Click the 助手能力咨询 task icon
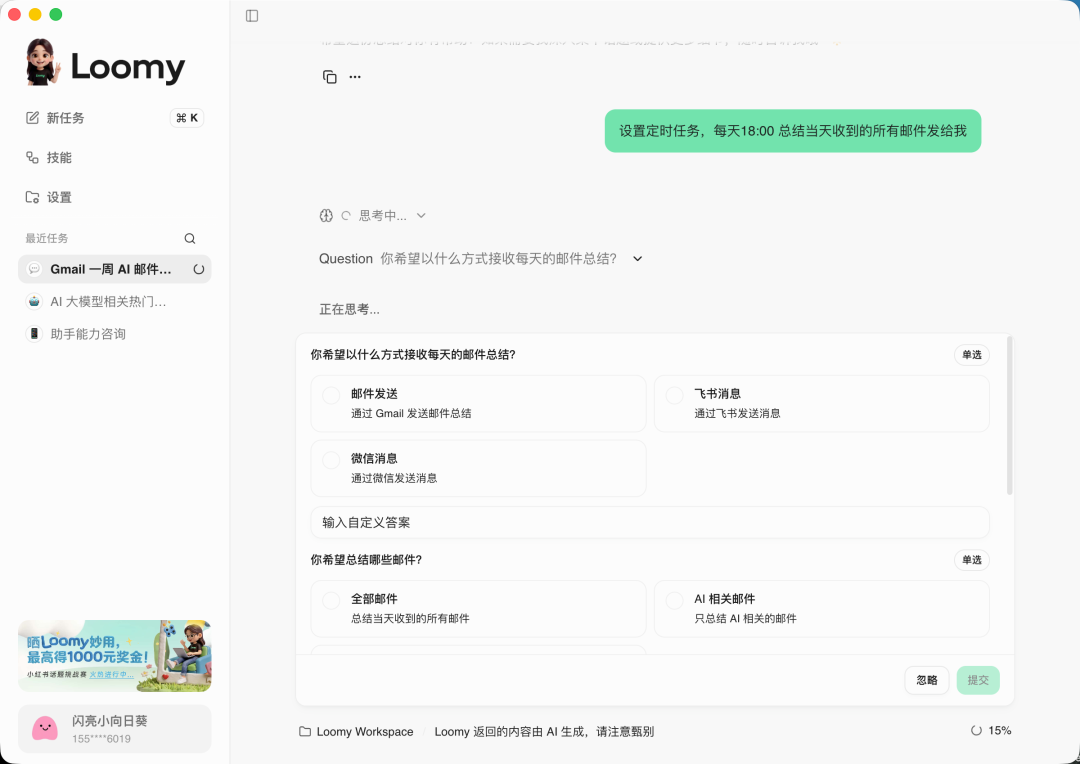 point(34,334)
